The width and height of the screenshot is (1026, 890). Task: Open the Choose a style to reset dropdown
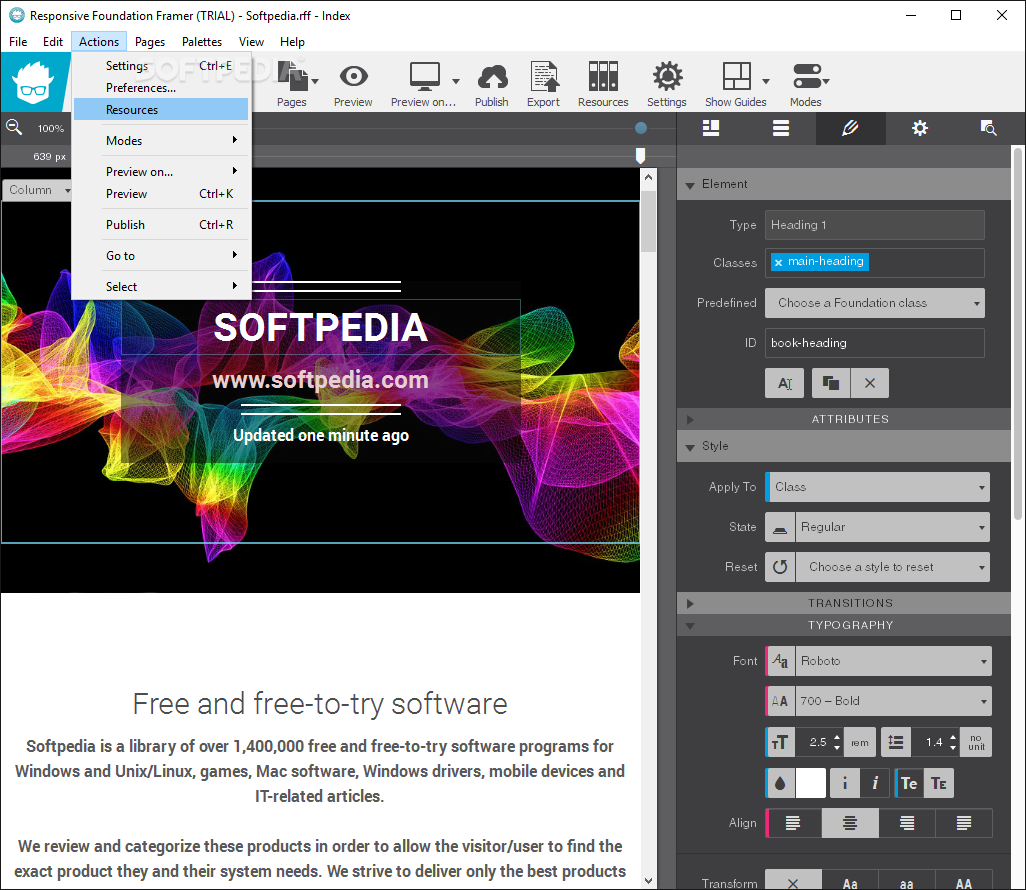click(893, 567)
